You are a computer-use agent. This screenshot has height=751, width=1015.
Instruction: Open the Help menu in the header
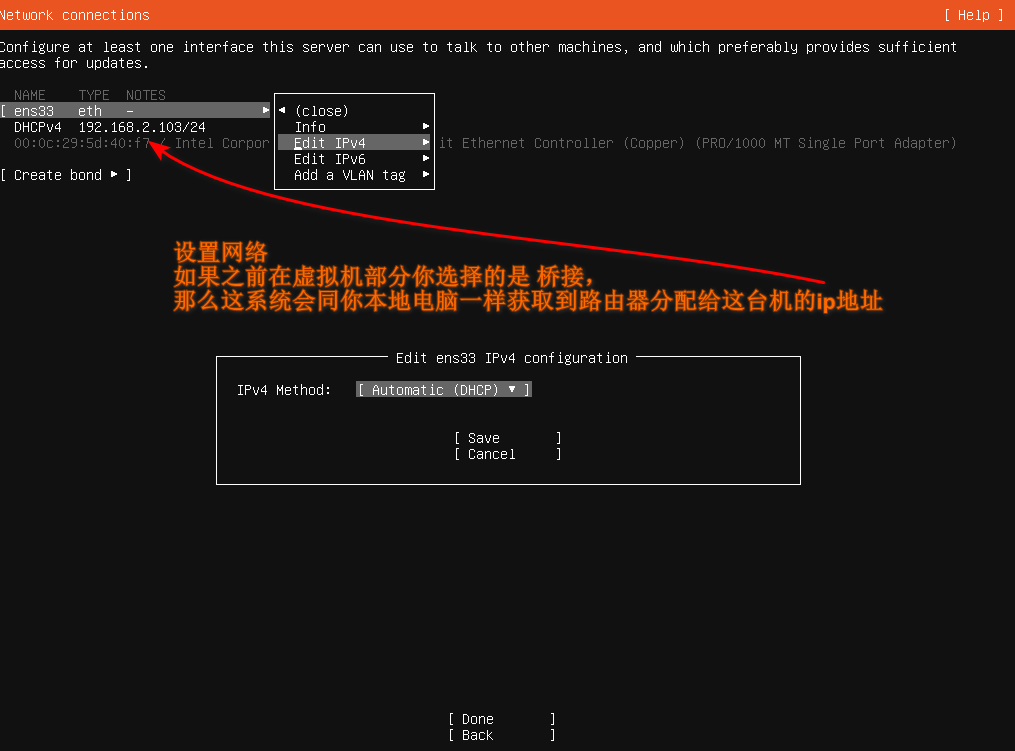coord(972,15)
